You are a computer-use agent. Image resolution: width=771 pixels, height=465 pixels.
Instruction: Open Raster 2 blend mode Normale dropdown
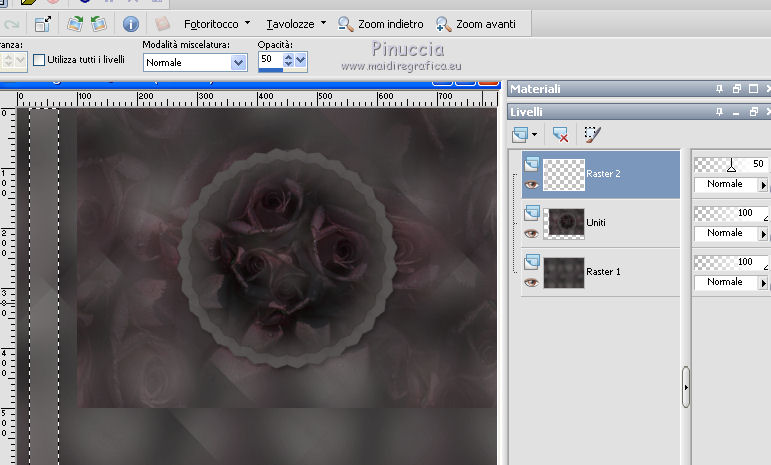click(765, 185)
